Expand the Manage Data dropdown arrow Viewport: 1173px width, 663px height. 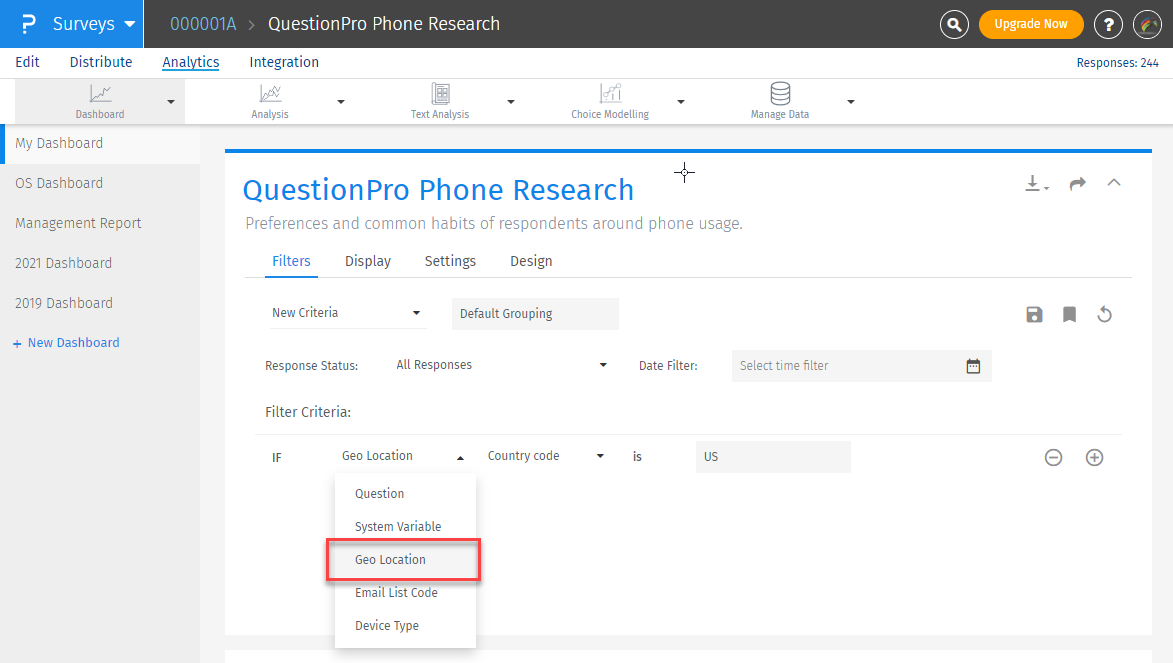pos(851,102)
